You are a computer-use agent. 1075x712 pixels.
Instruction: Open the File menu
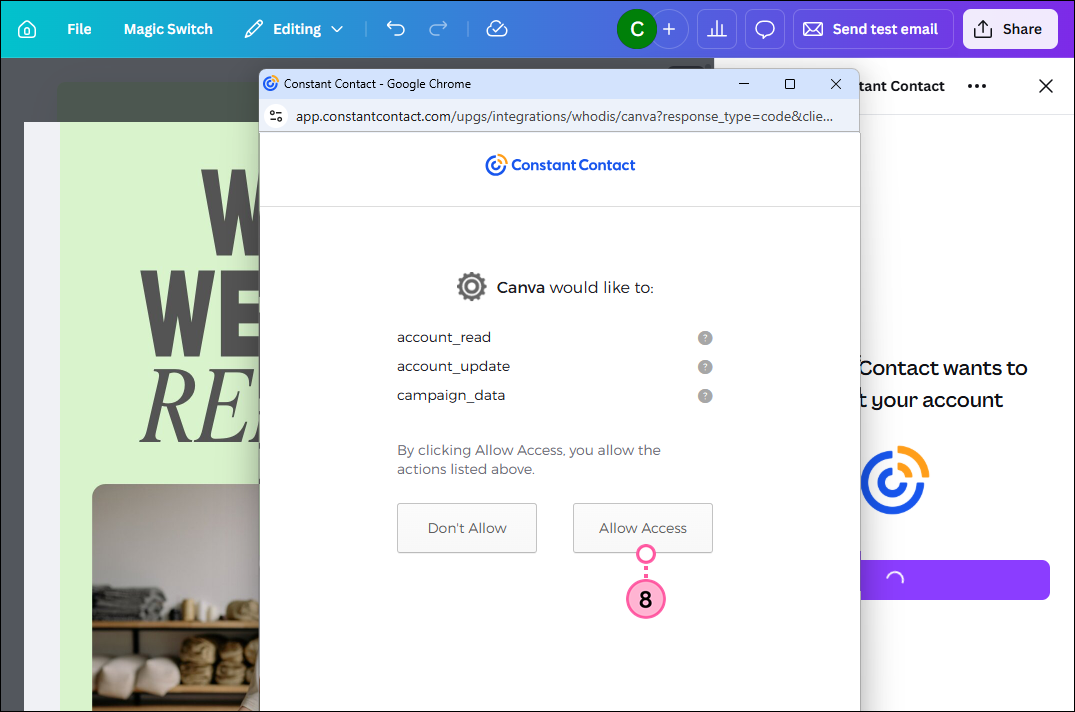click(x=79, y=29)
